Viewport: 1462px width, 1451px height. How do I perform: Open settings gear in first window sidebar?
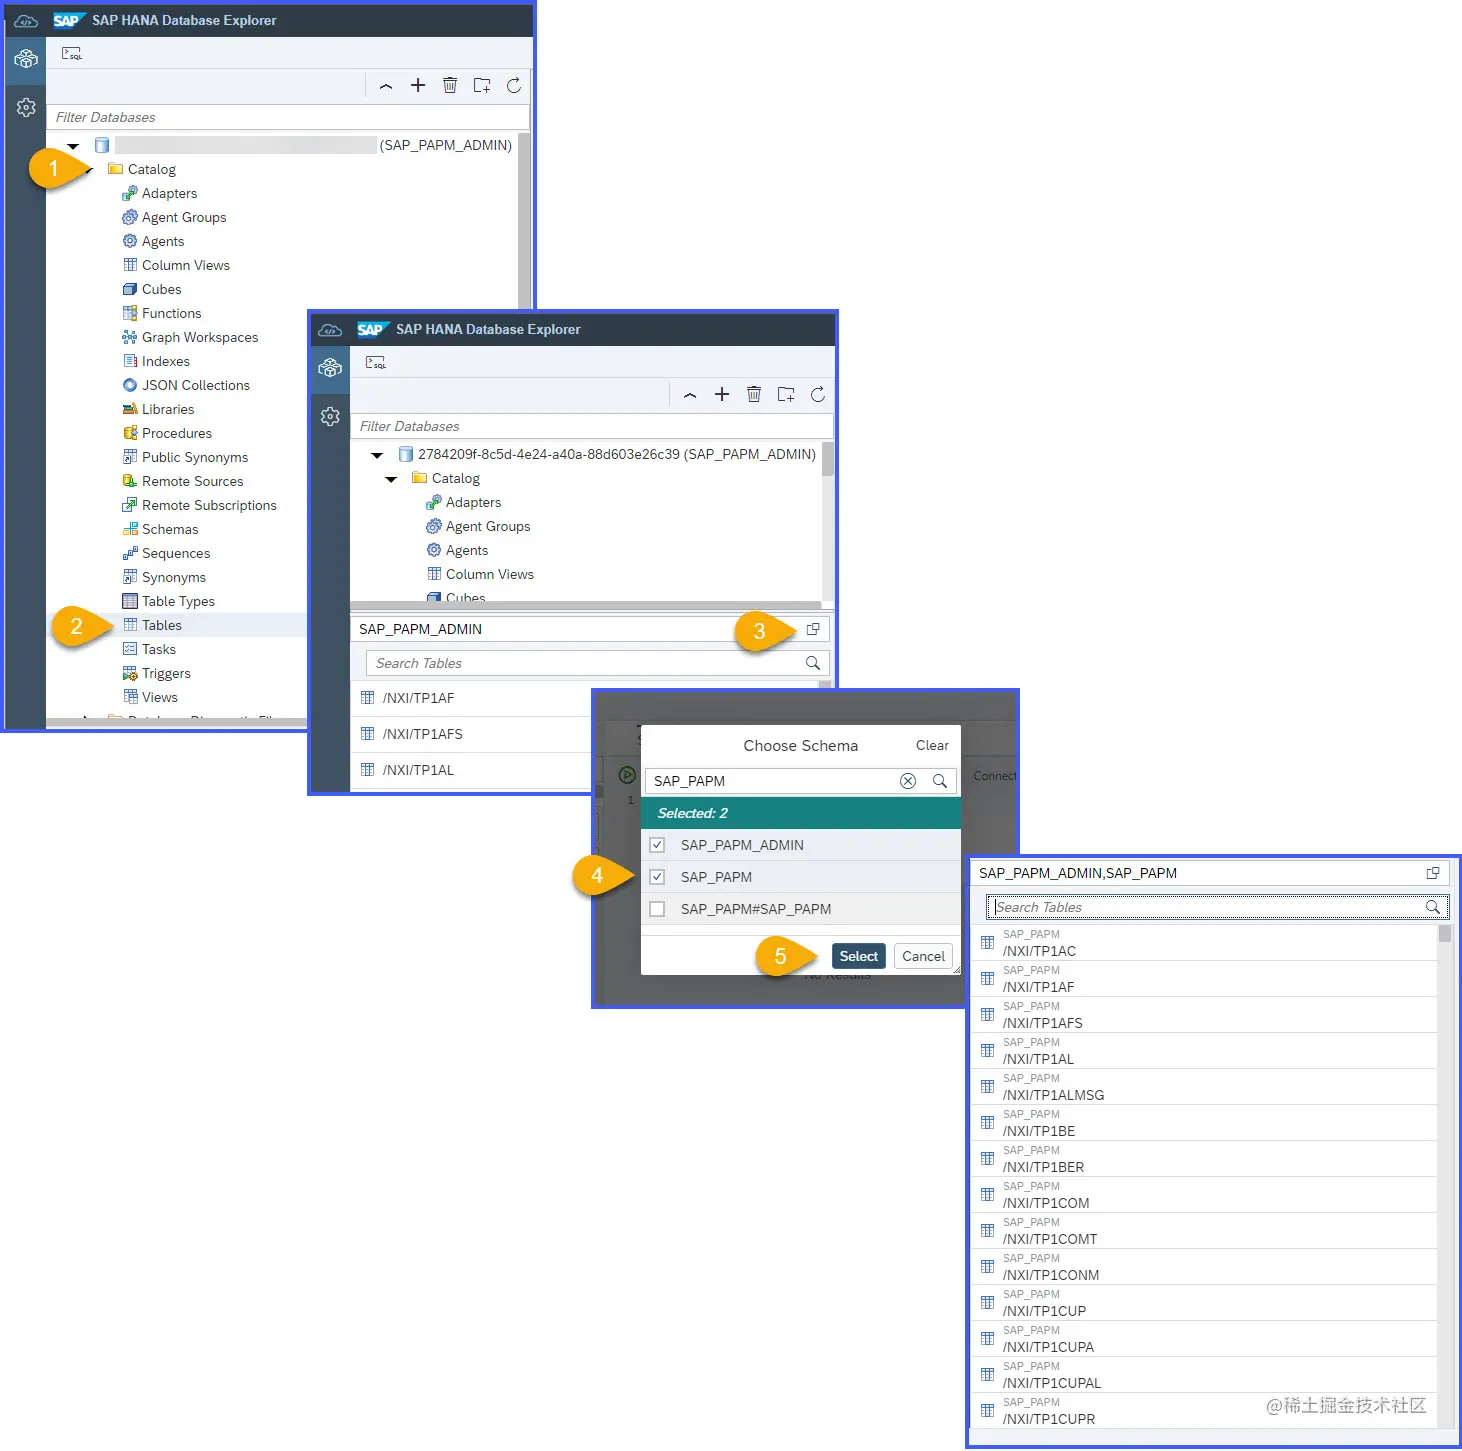26,107
